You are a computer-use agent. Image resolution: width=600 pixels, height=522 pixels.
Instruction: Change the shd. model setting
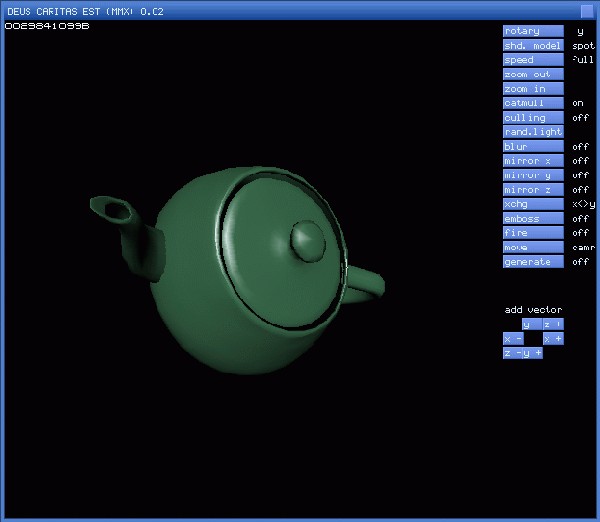point(532,45)
